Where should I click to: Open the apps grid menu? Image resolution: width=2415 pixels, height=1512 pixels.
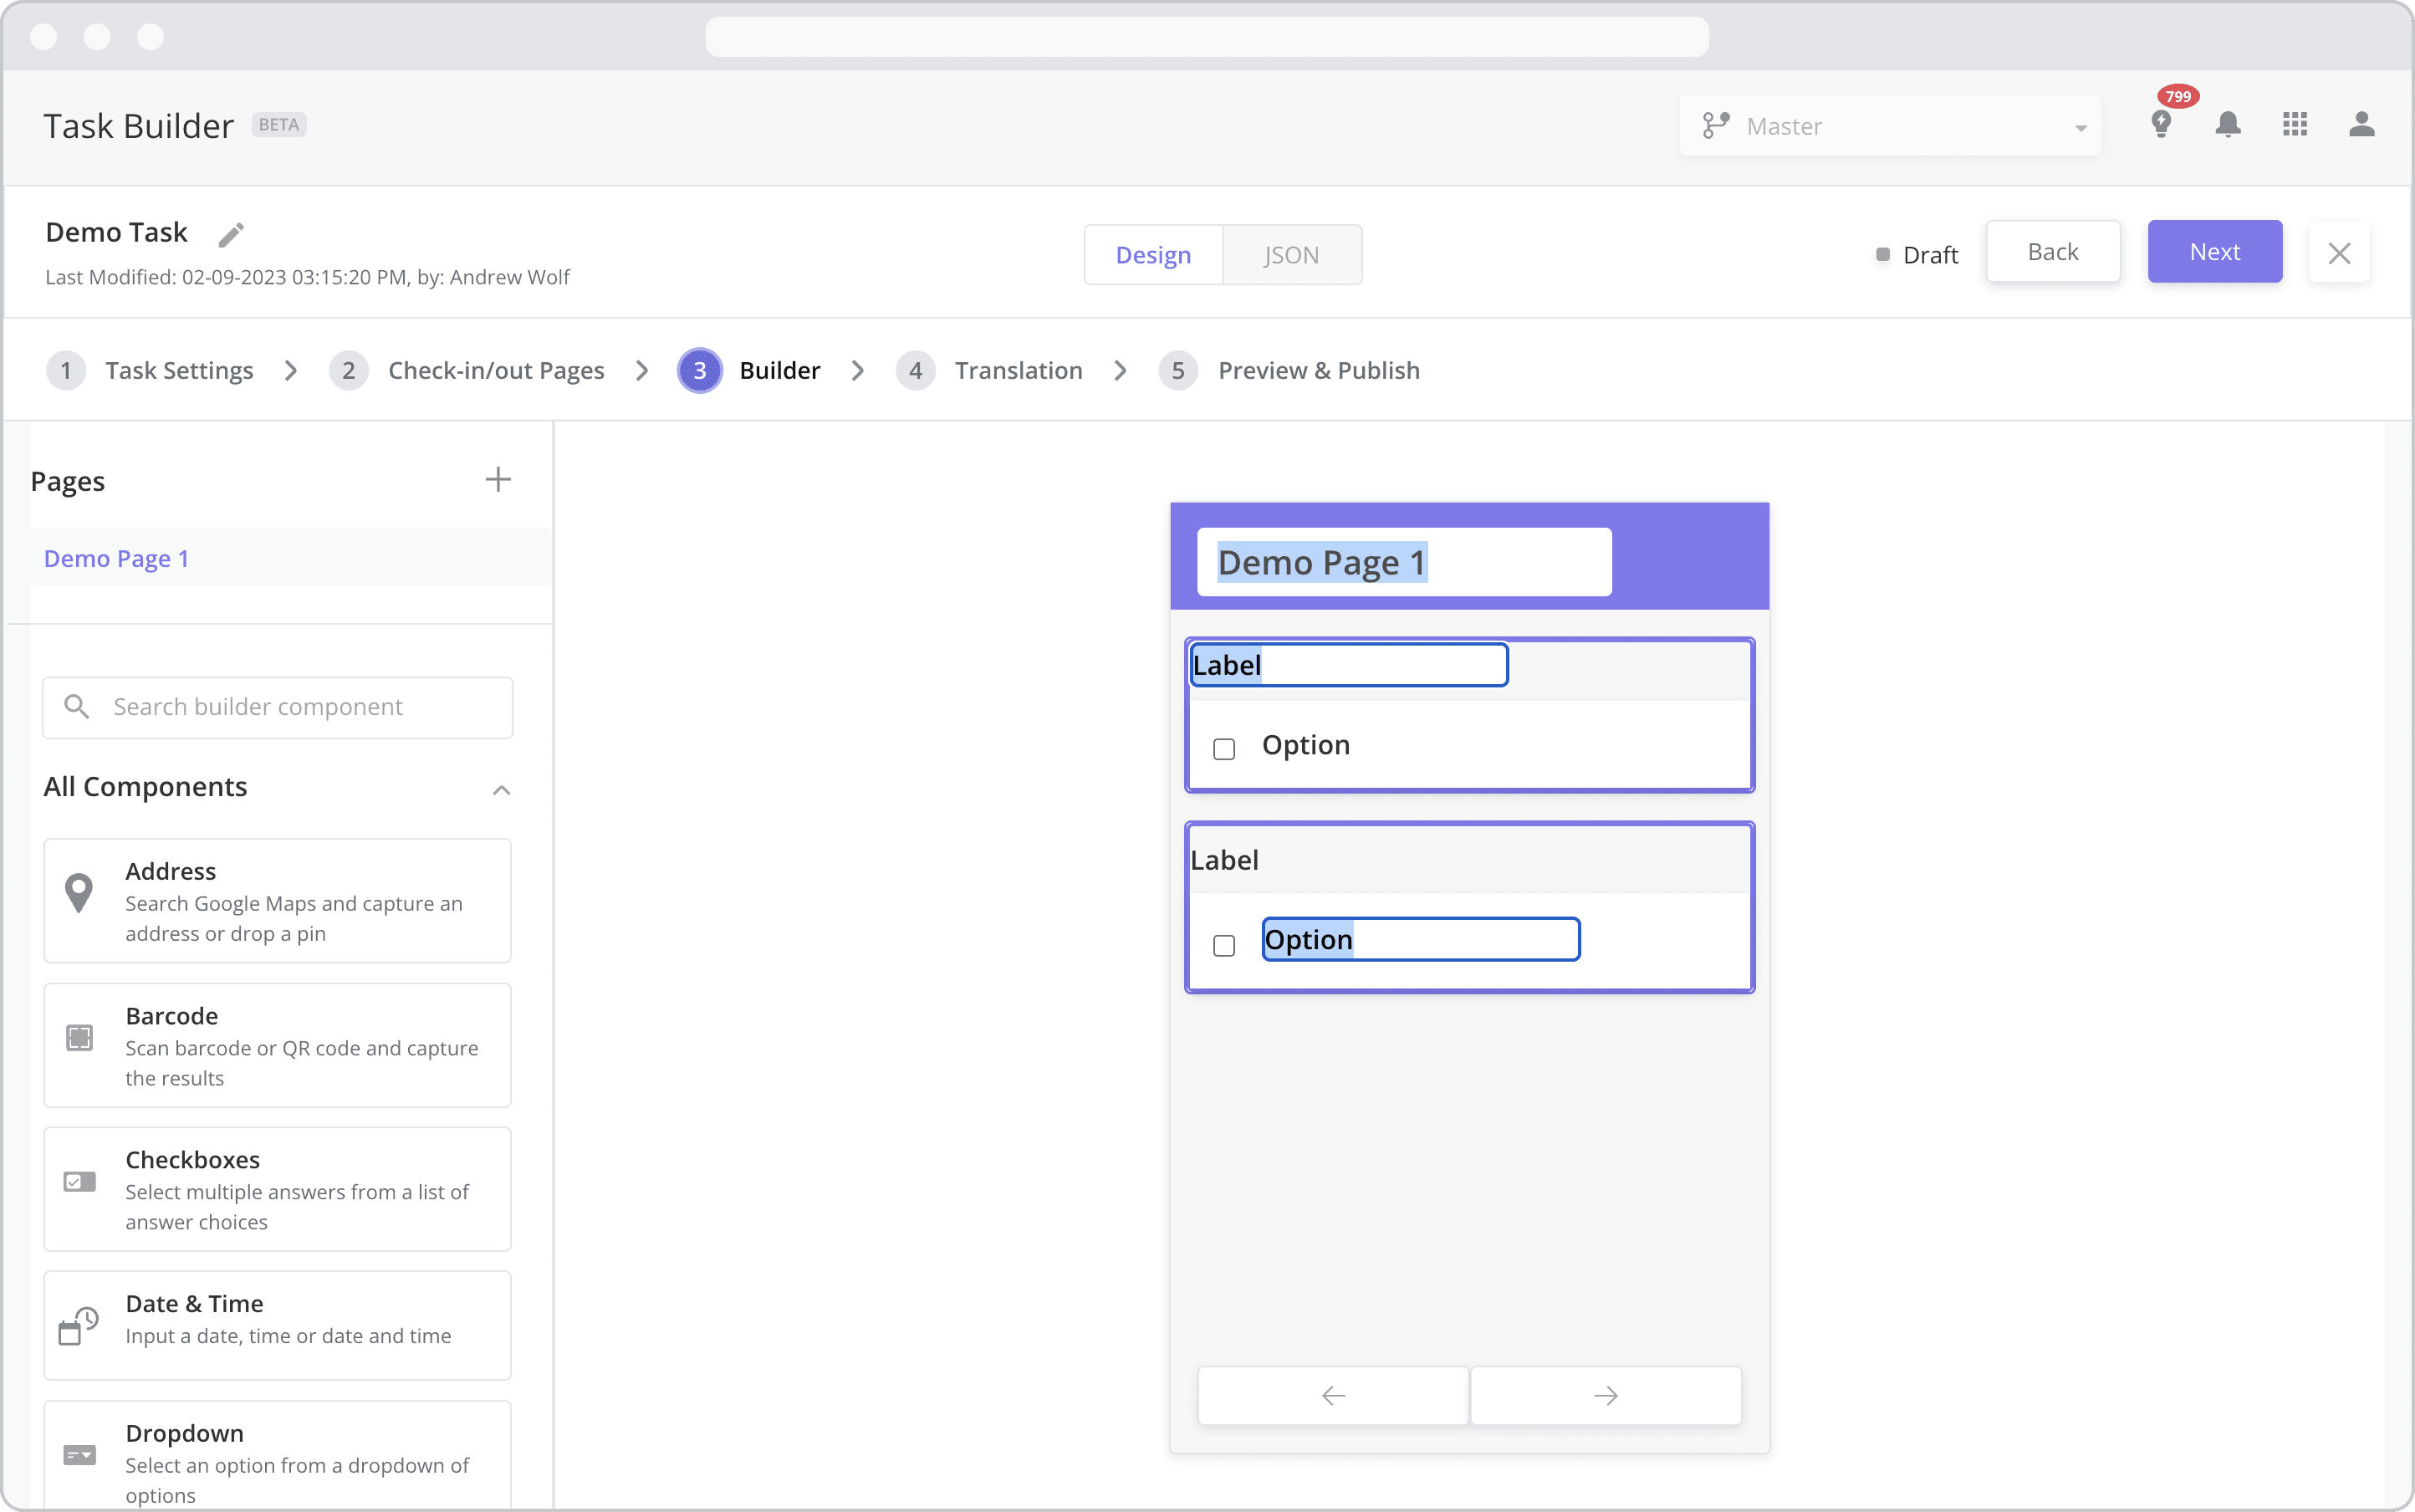[2295, 125]
